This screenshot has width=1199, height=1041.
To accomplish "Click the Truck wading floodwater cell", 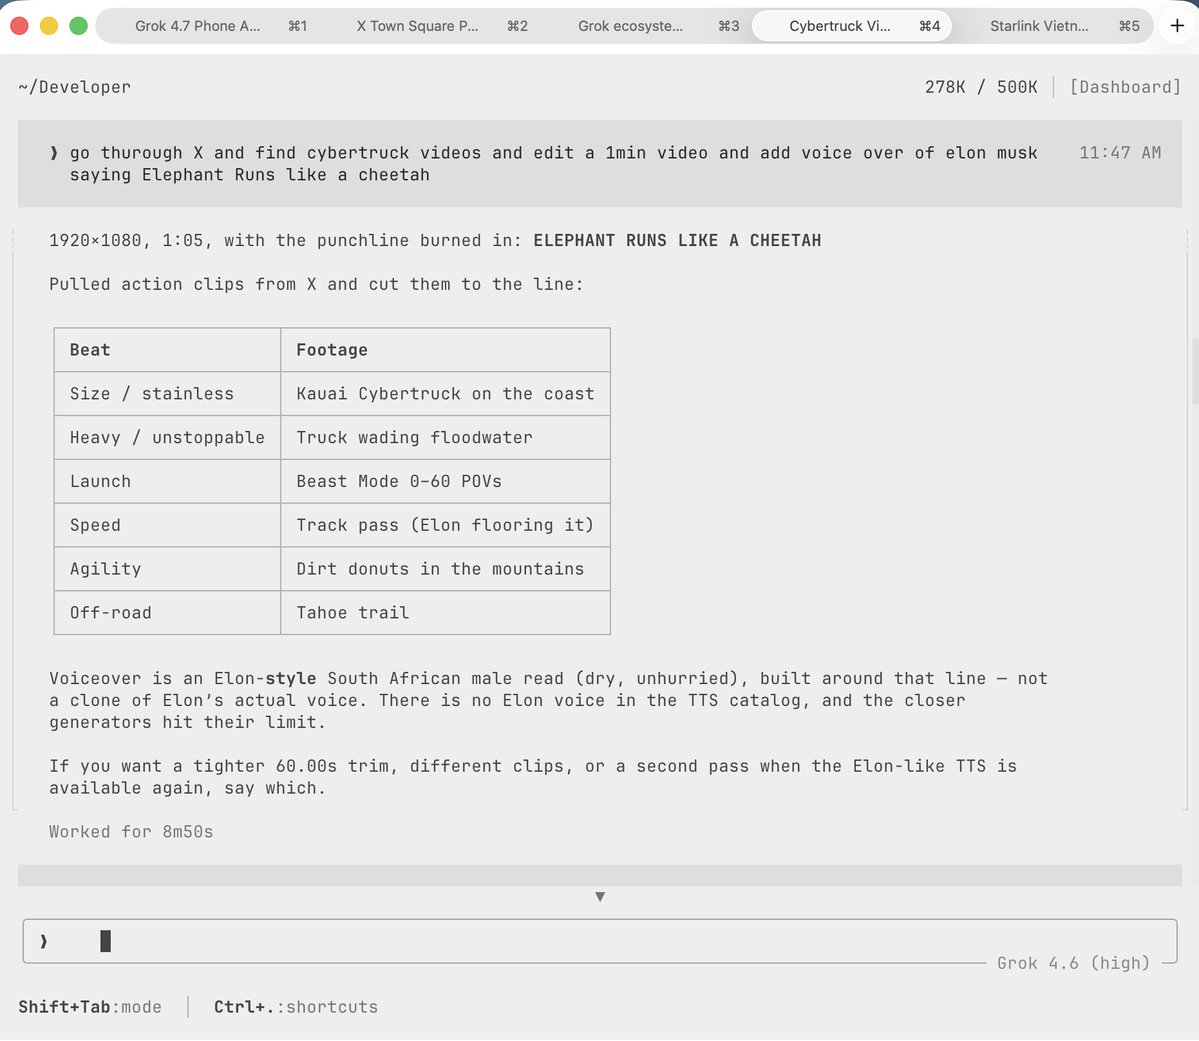I will (x=445, y=438).
